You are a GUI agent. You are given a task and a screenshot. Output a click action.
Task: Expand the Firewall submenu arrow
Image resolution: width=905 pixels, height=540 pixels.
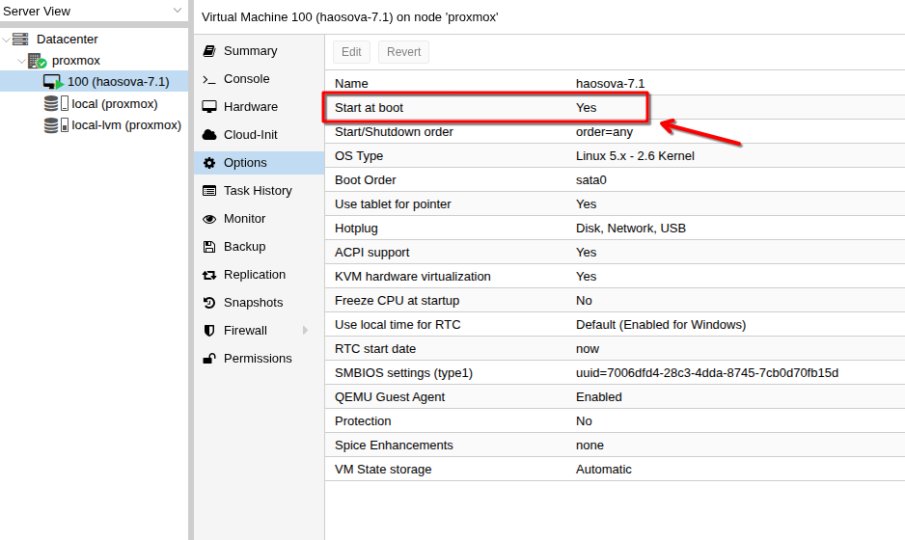point(305,331)
